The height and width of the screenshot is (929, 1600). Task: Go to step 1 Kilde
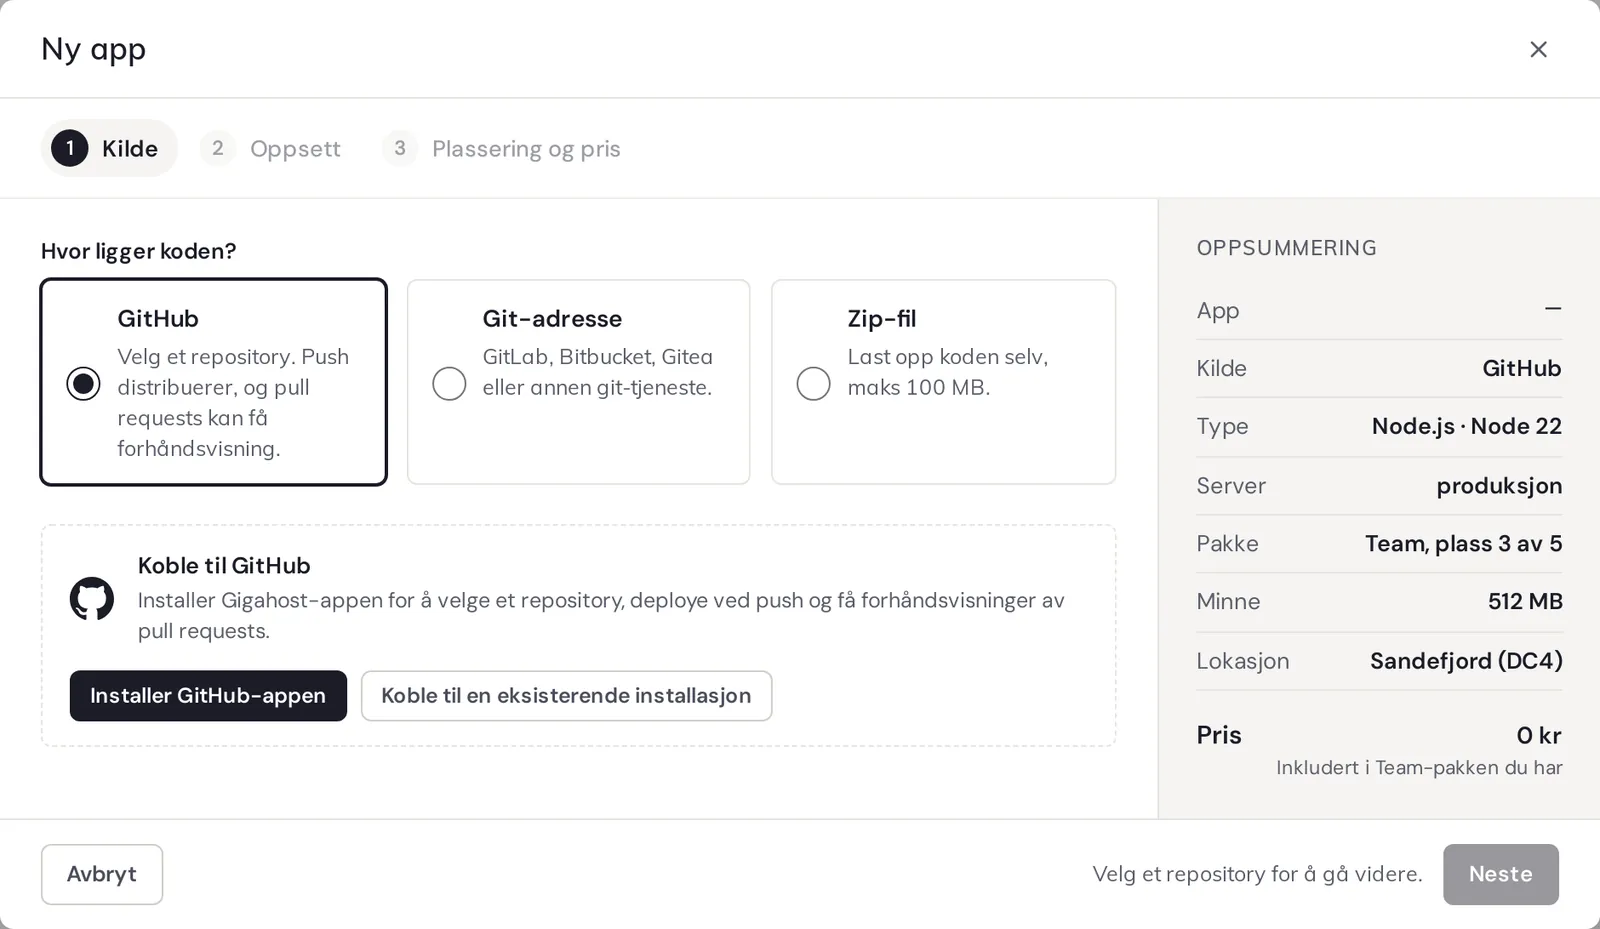109,148
